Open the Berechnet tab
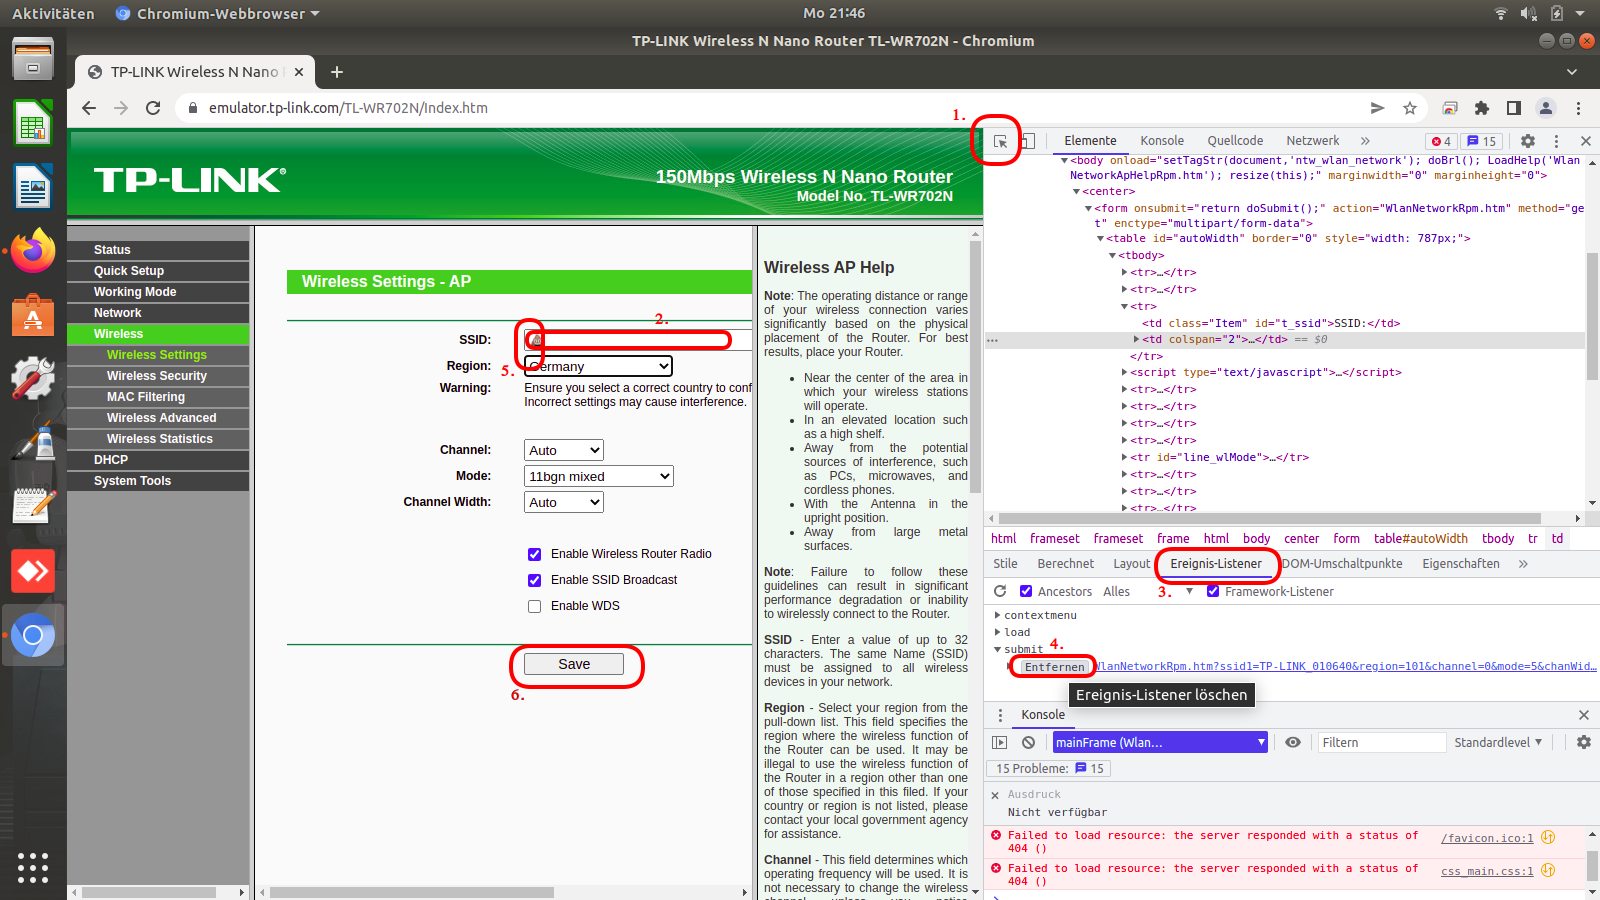The width and height of the screenshot is (1600, 900). point(1066,564)
